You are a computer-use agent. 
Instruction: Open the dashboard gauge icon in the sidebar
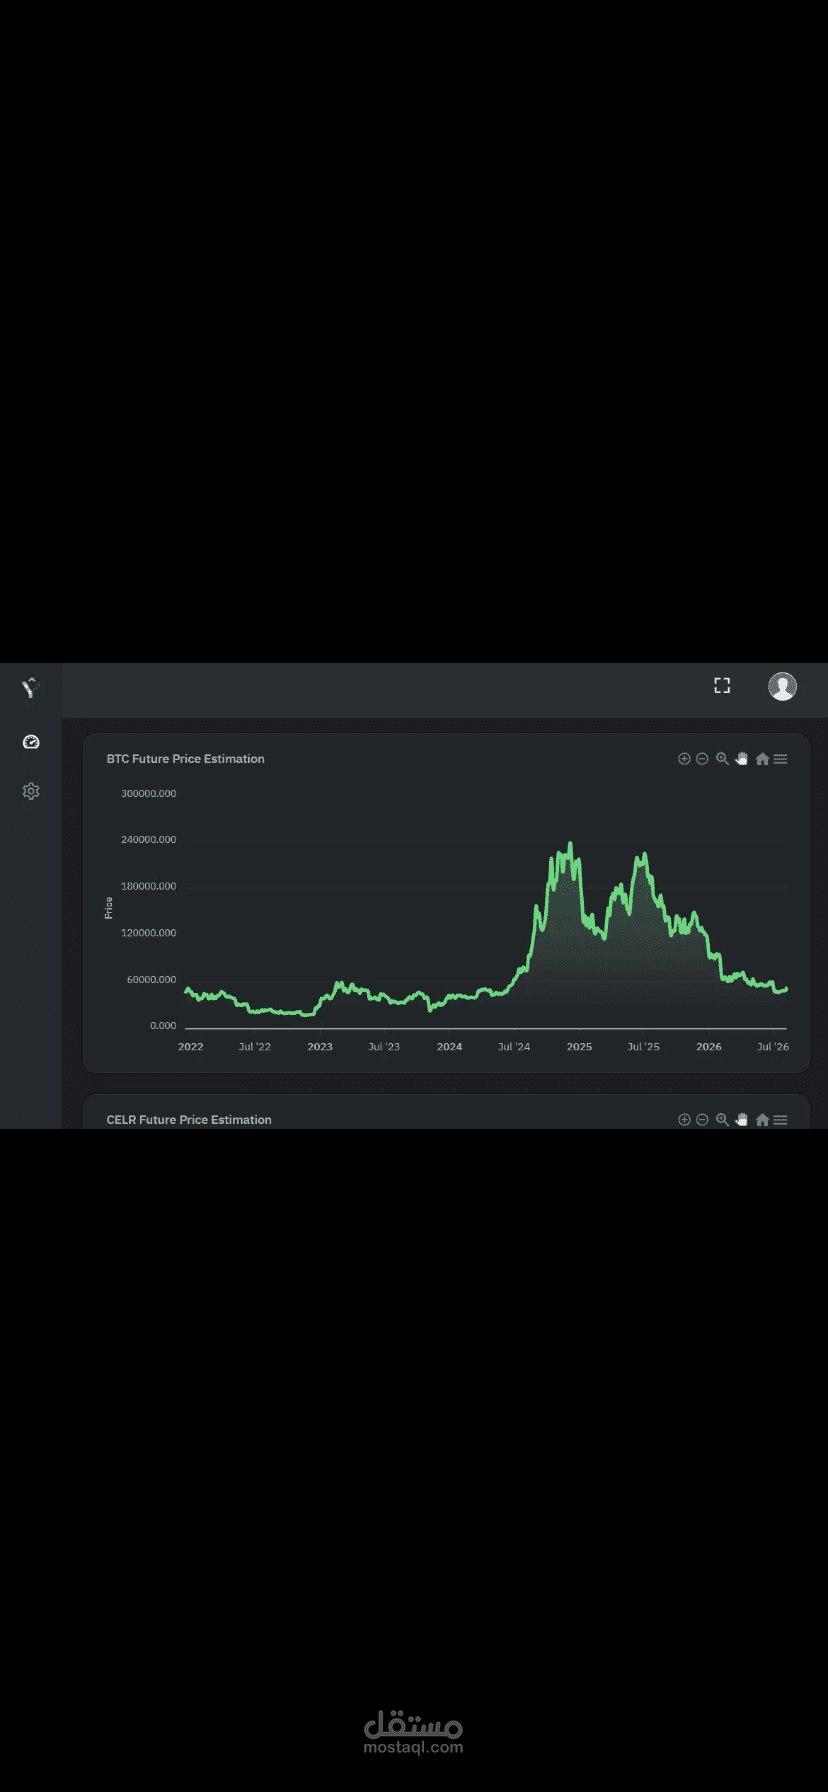pyautogui.click(x=31, y=742)
